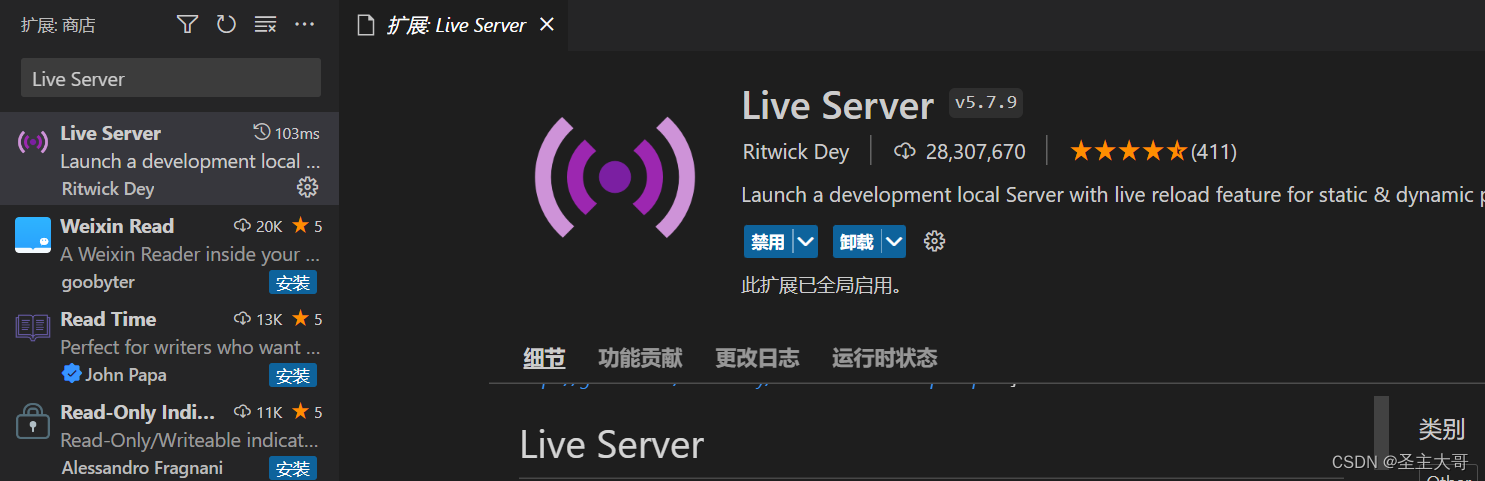Select the Weixin Read extension
Screen dimensions: 1485x481
tap(169, 251)
